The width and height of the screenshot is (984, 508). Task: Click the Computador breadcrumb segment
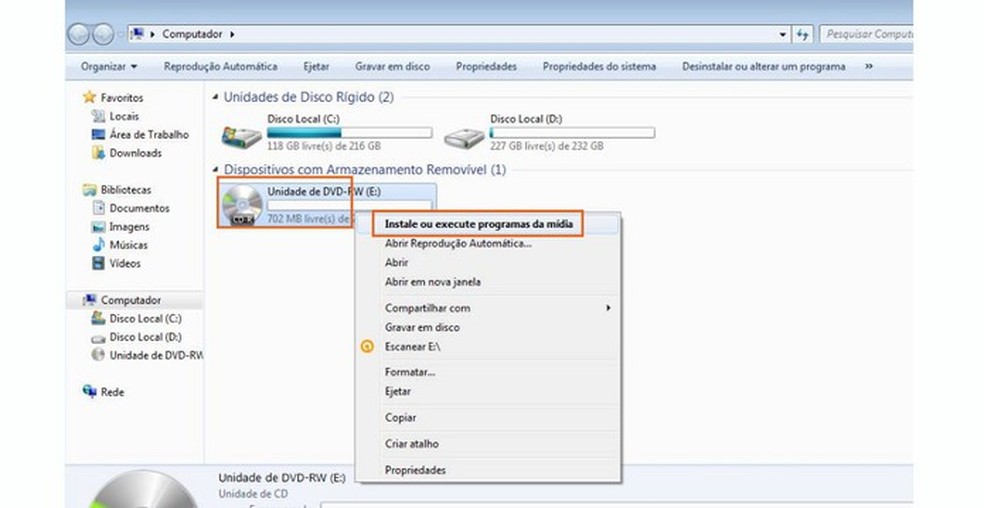192,34
